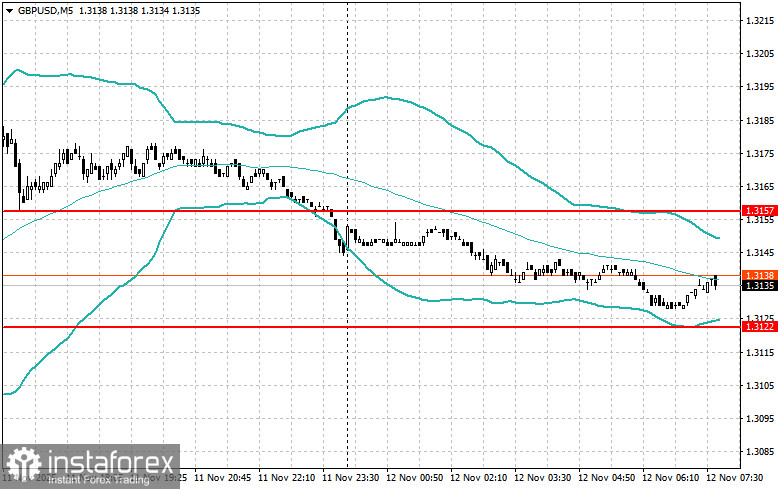Viewport: 781px width, 489px height.
Task: Select the red 1.3122 price level label
Action: [x=760, y=327]
